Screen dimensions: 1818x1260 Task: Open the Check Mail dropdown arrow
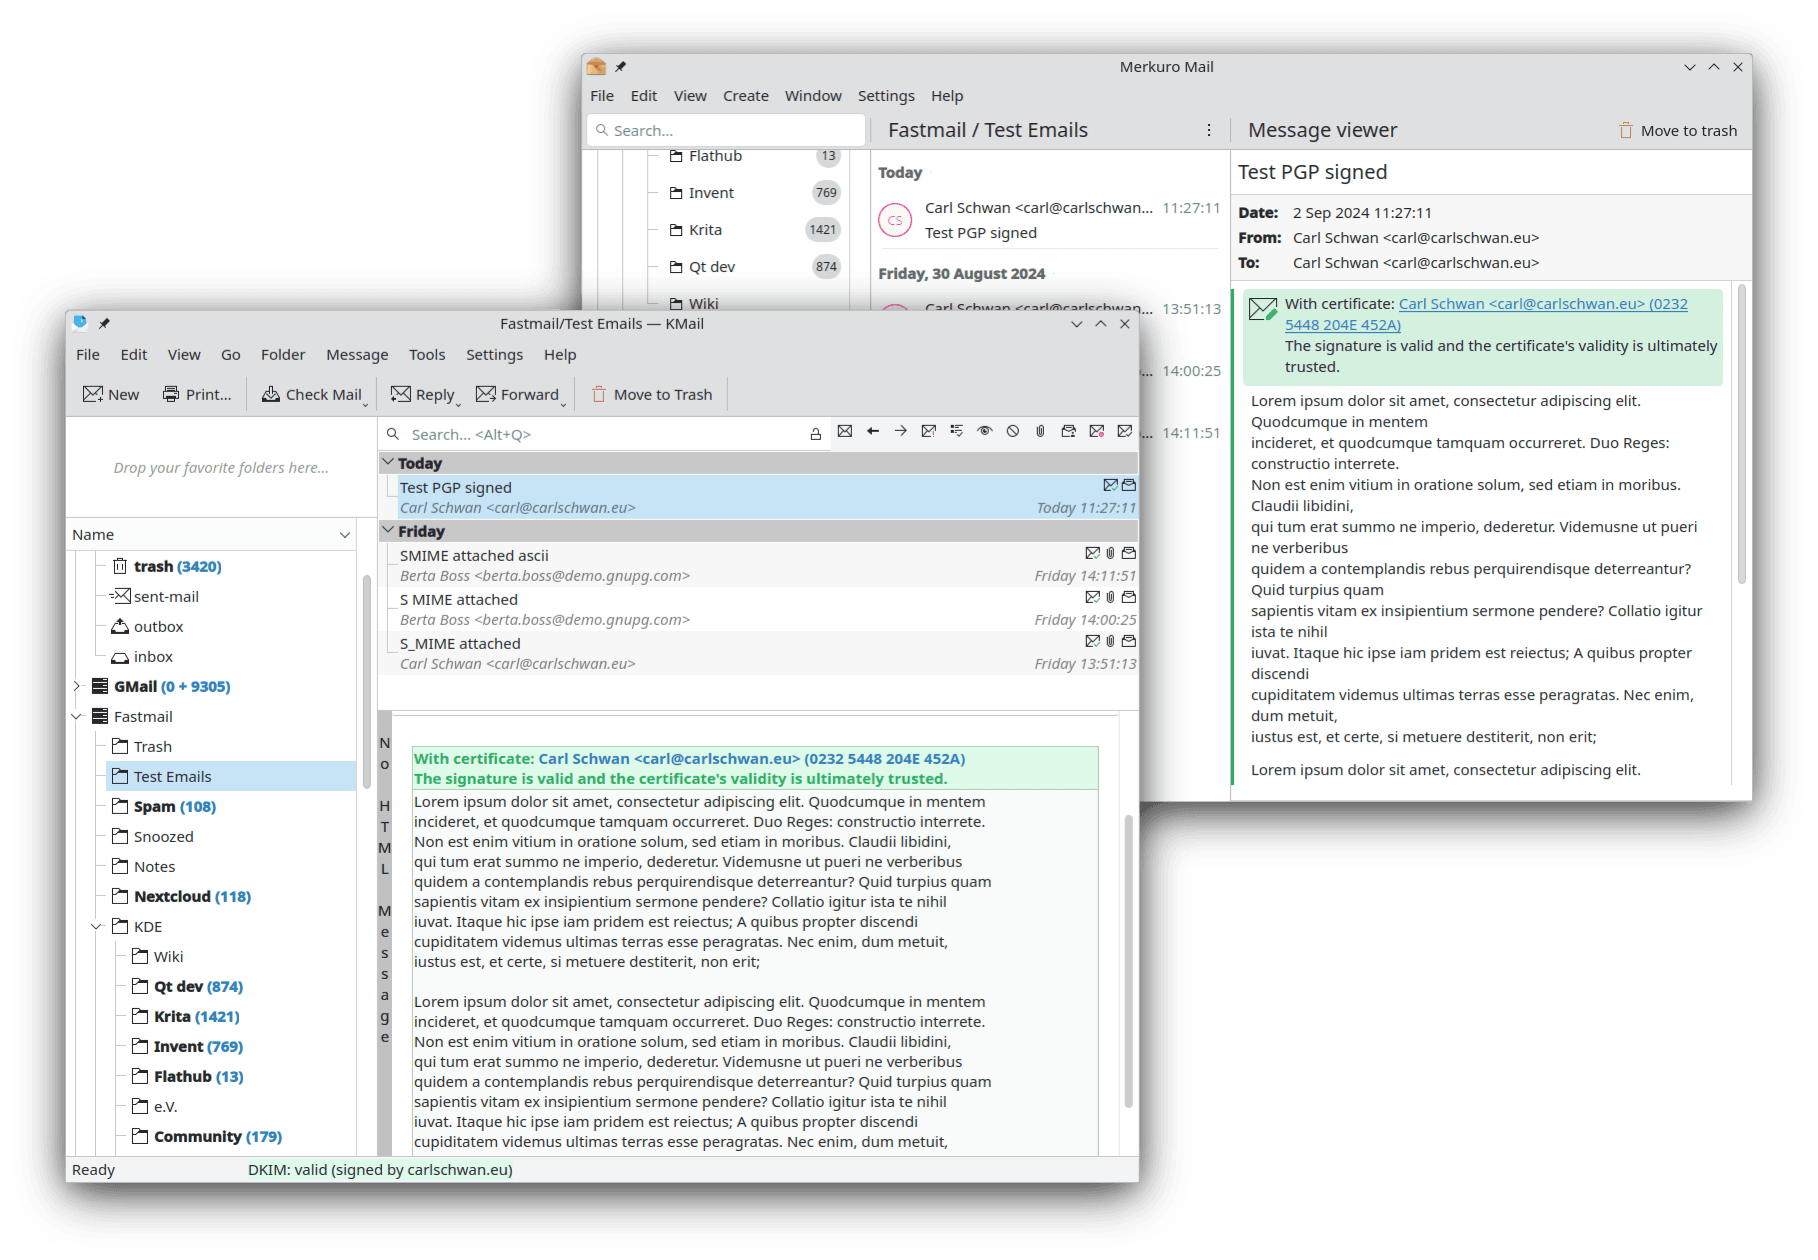[x=366, y=403]
